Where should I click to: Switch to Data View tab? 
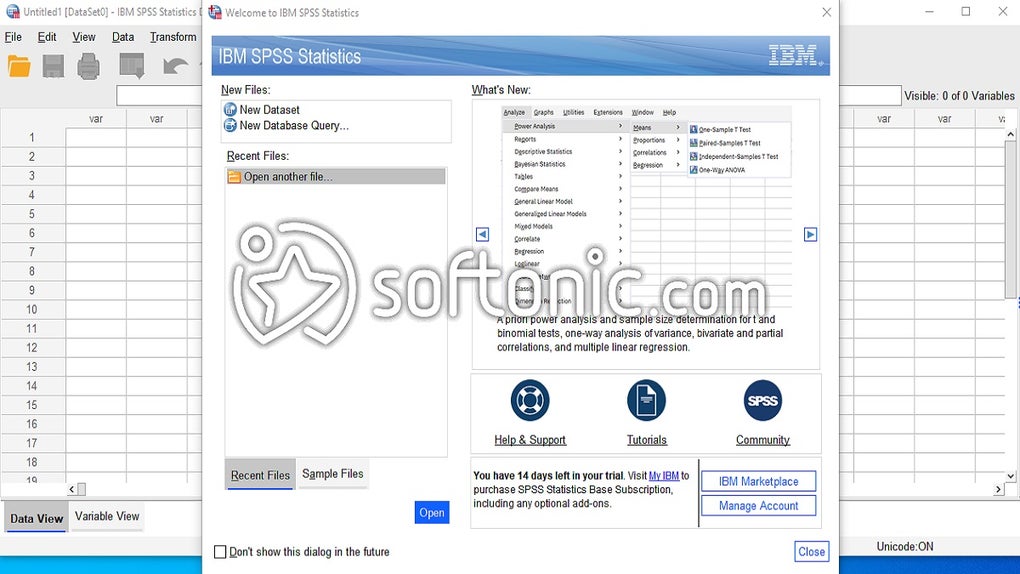click(36, 519)
